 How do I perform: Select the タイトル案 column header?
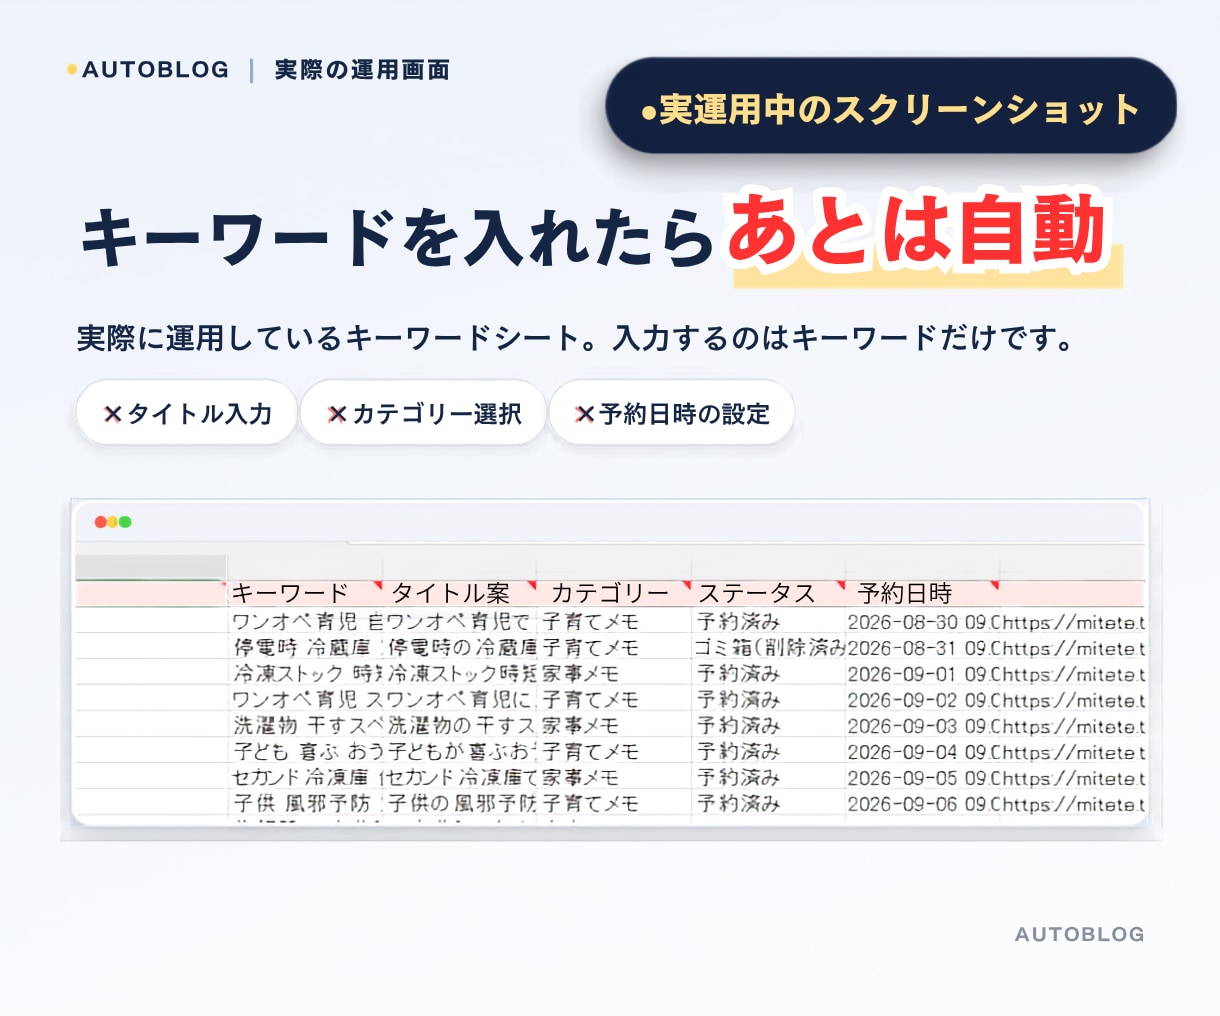(x=460, y=593)
